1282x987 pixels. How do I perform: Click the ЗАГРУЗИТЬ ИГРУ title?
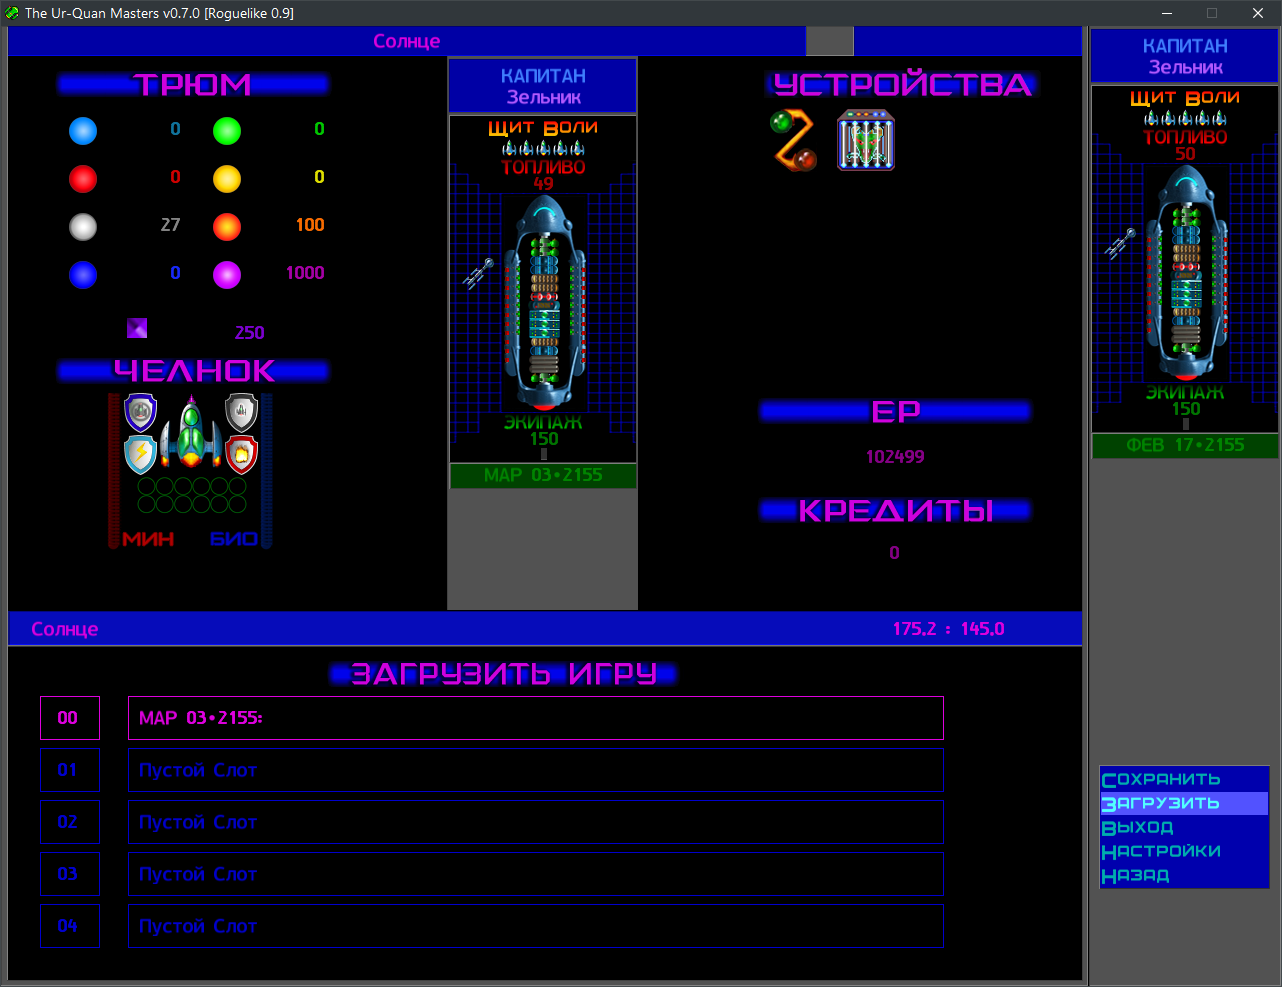click(x=504, y=674)
